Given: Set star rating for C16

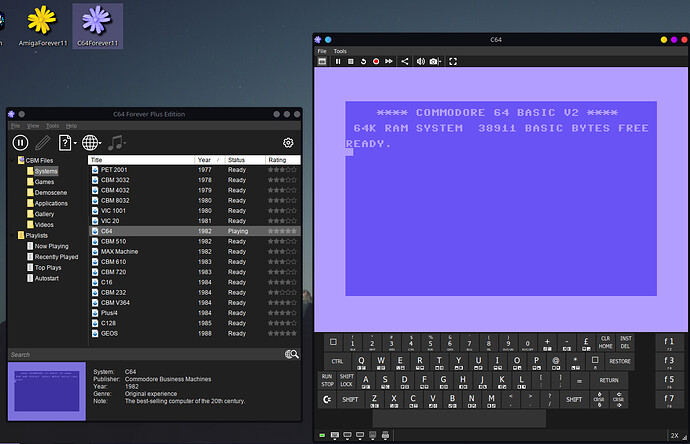Looking at the screenshot, I should tap(282, 283).
